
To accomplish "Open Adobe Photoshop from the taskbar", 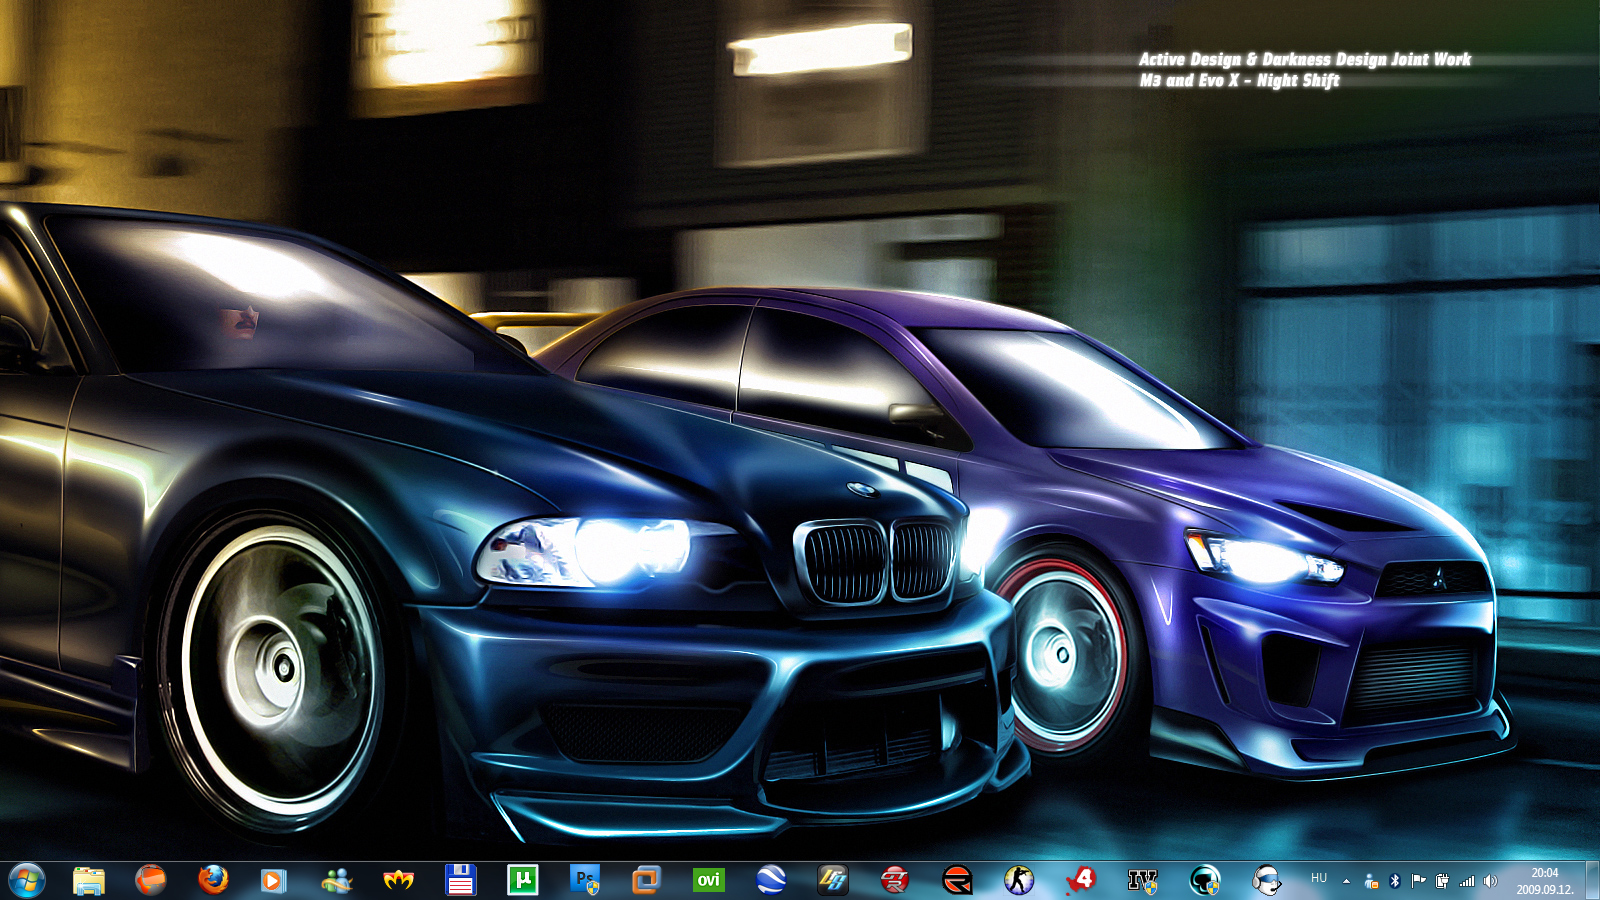I will pyautogui.click(x=585, y=880).
